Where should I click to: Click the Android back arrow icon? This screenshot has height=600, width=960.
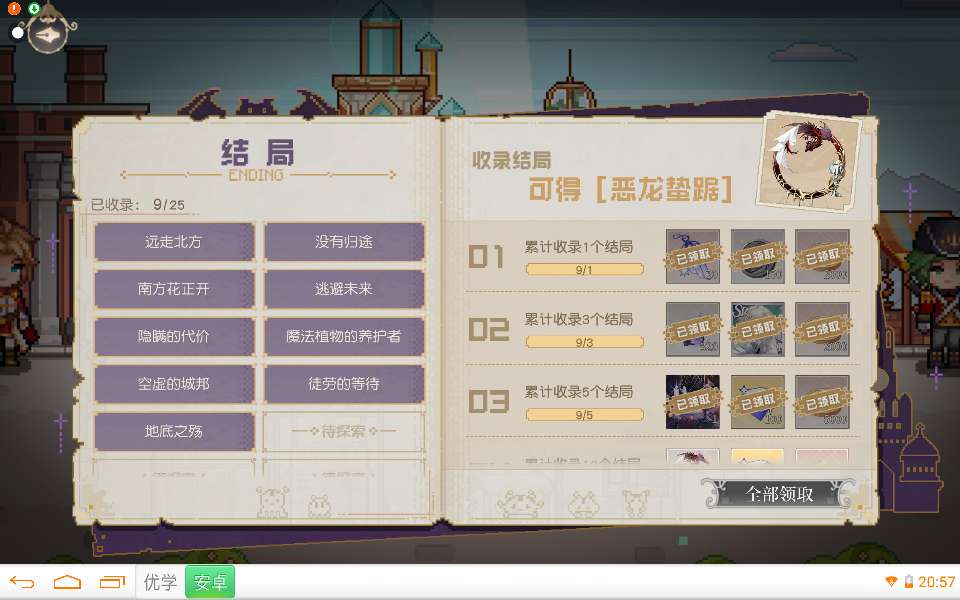tap(23, 582)
